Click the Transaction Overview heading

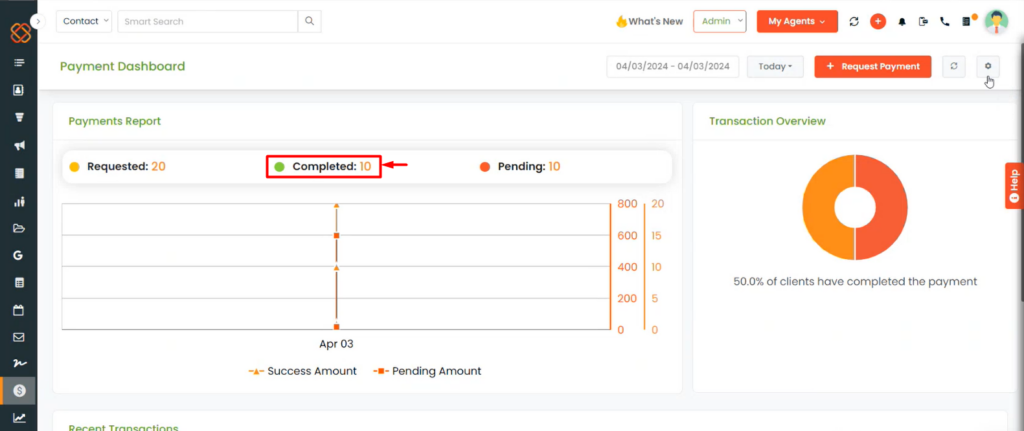[x=767, y=121]
